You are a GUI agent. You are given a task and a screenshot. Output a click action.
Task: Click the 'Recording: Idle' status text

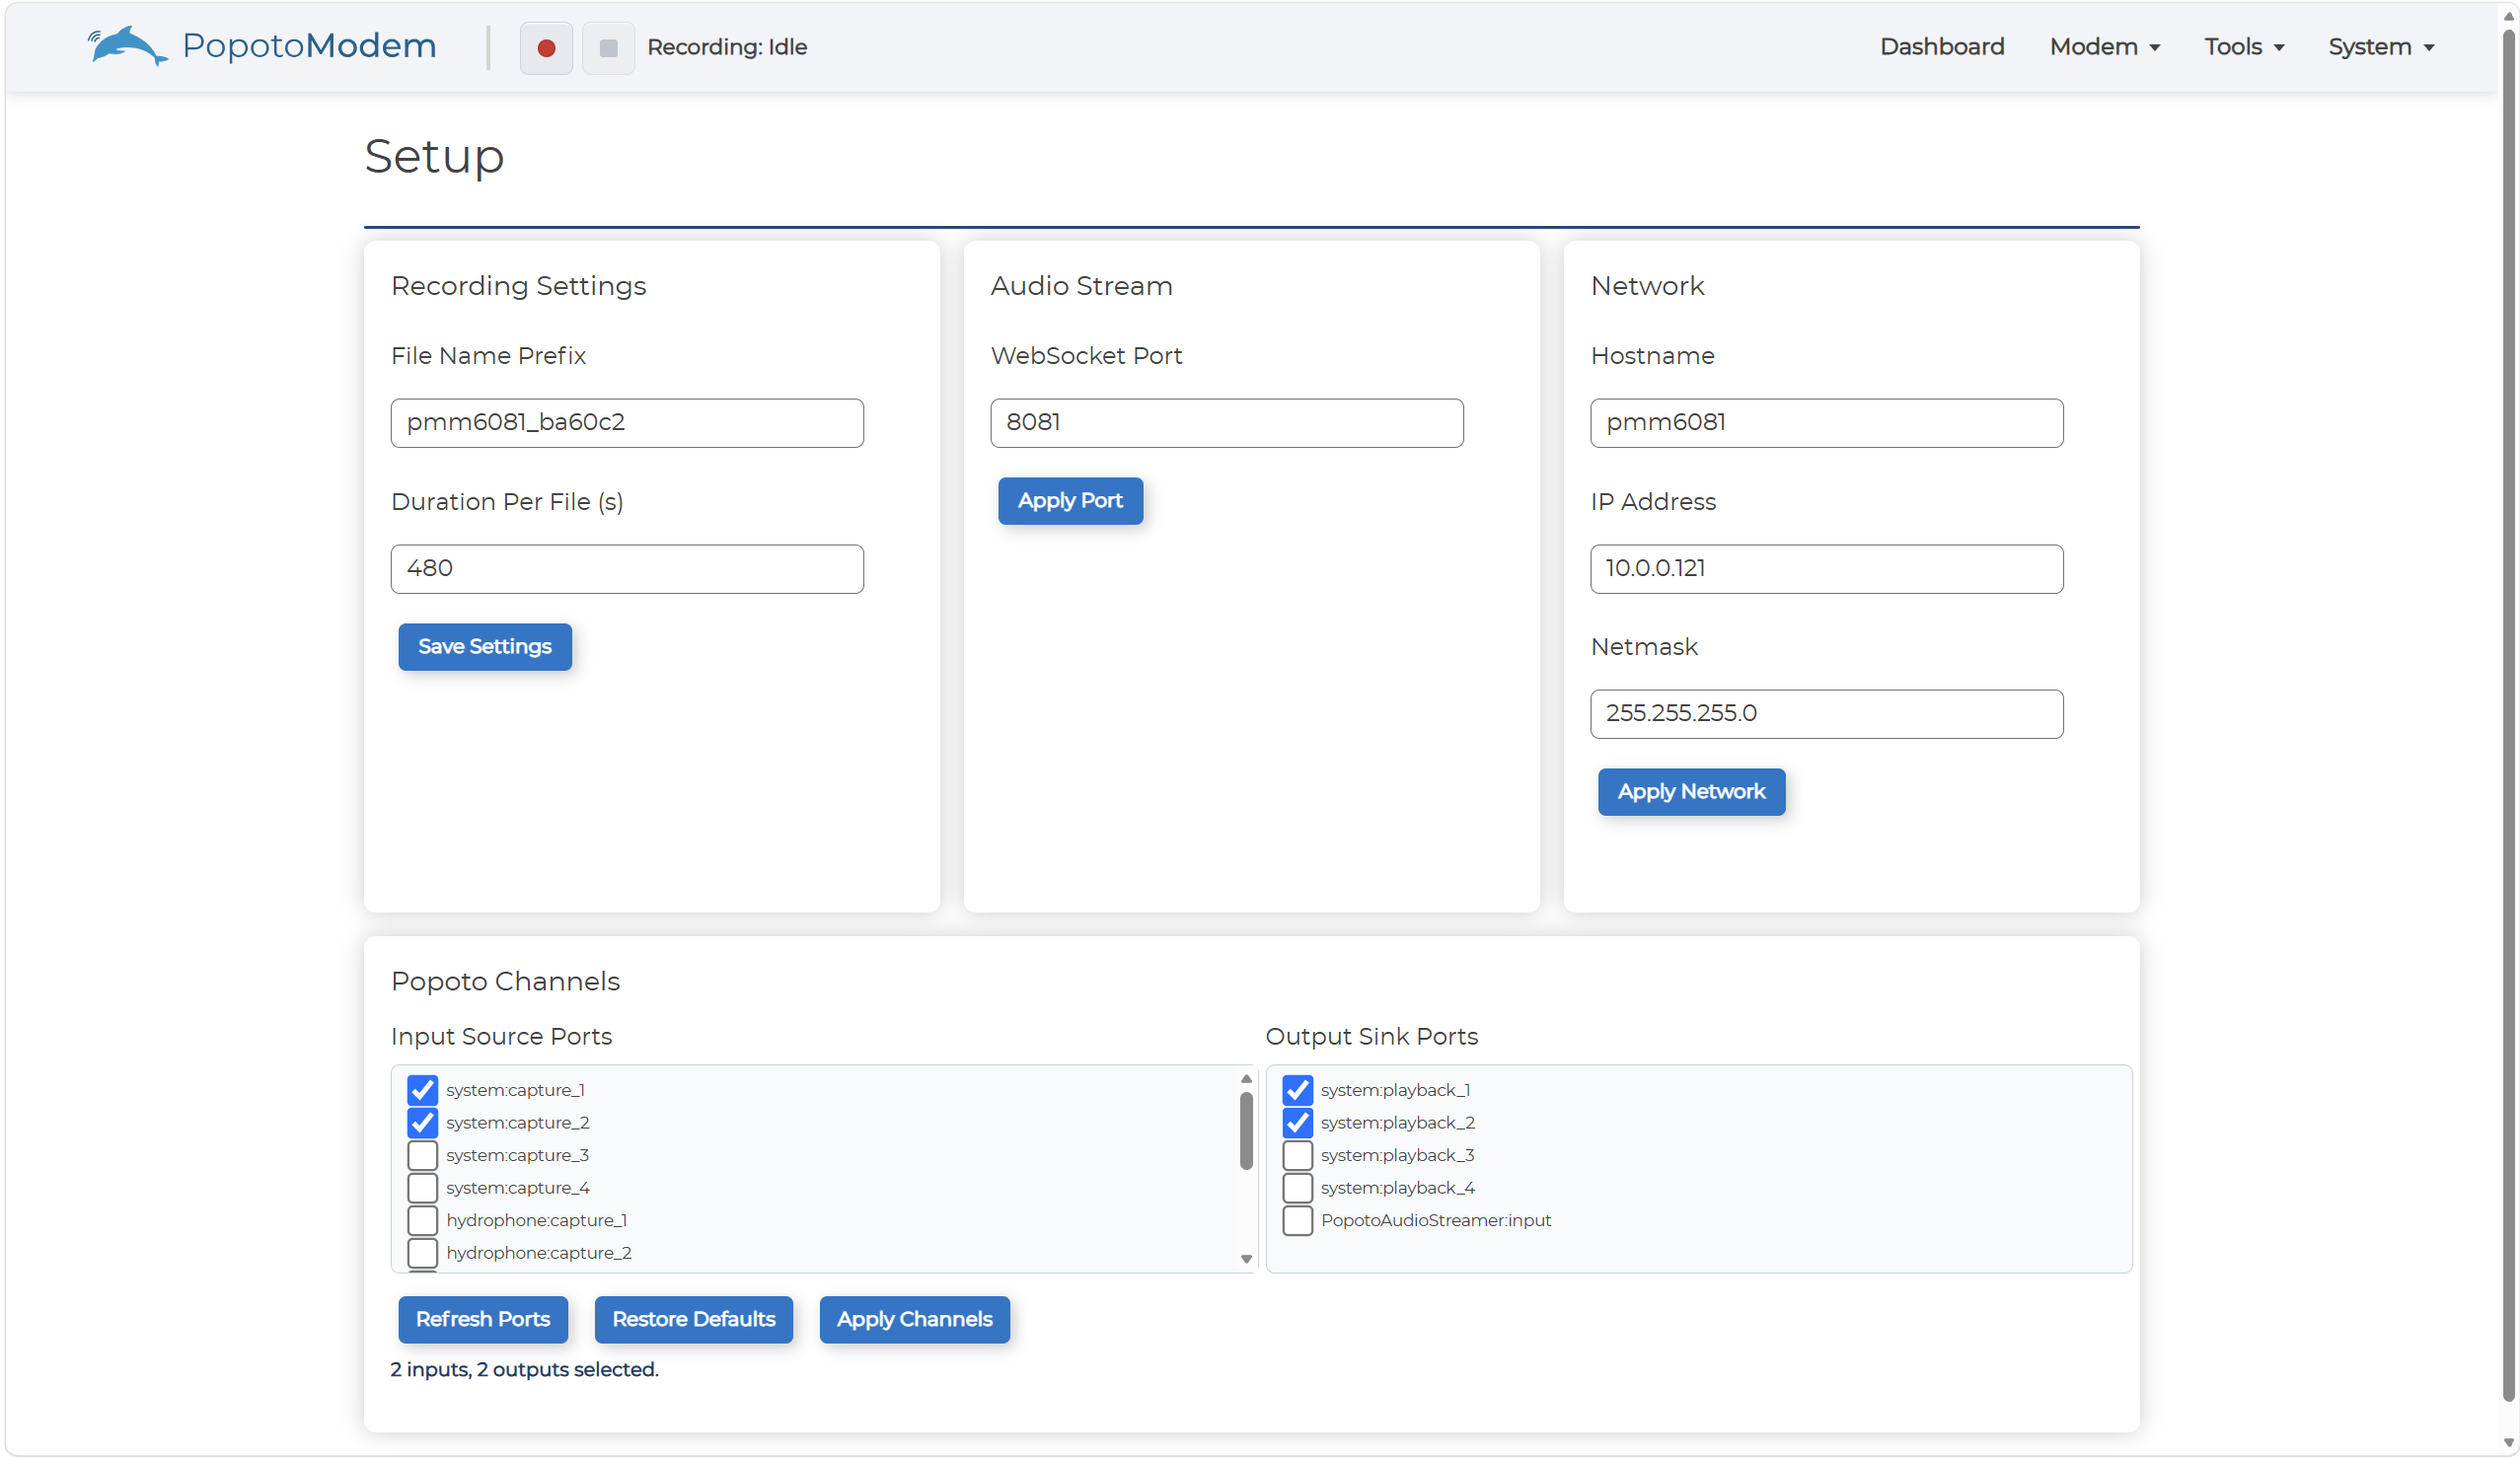tap(727, 47)
